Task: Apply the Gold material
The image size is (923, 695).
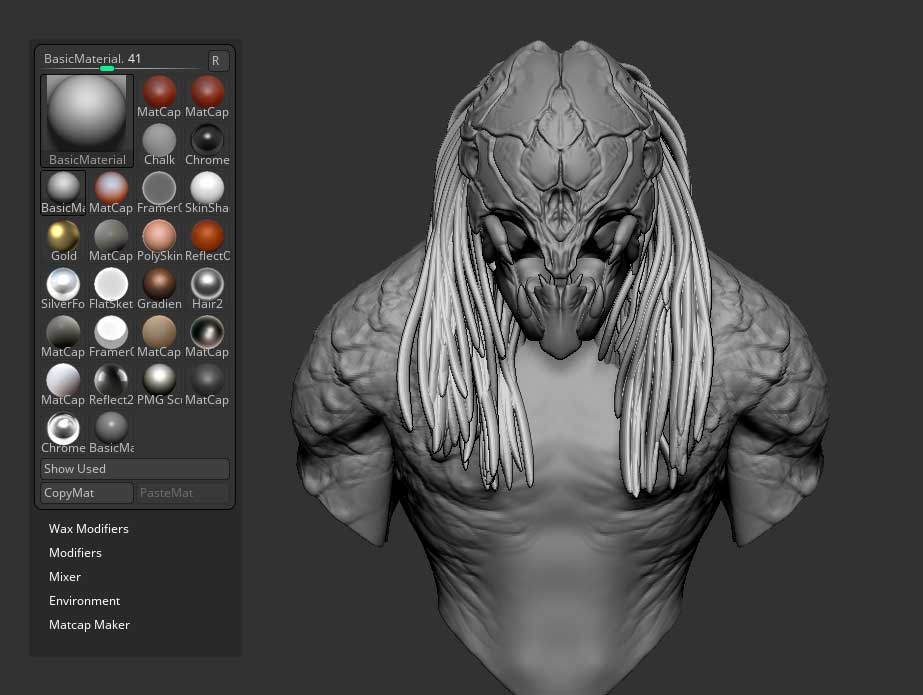Action: coord(63,241)
